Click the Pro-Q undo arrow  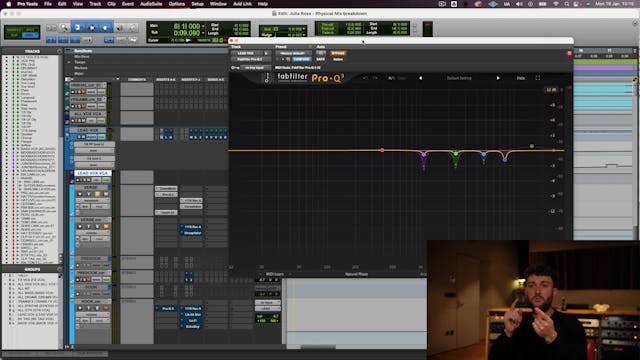tap(365, 78)
